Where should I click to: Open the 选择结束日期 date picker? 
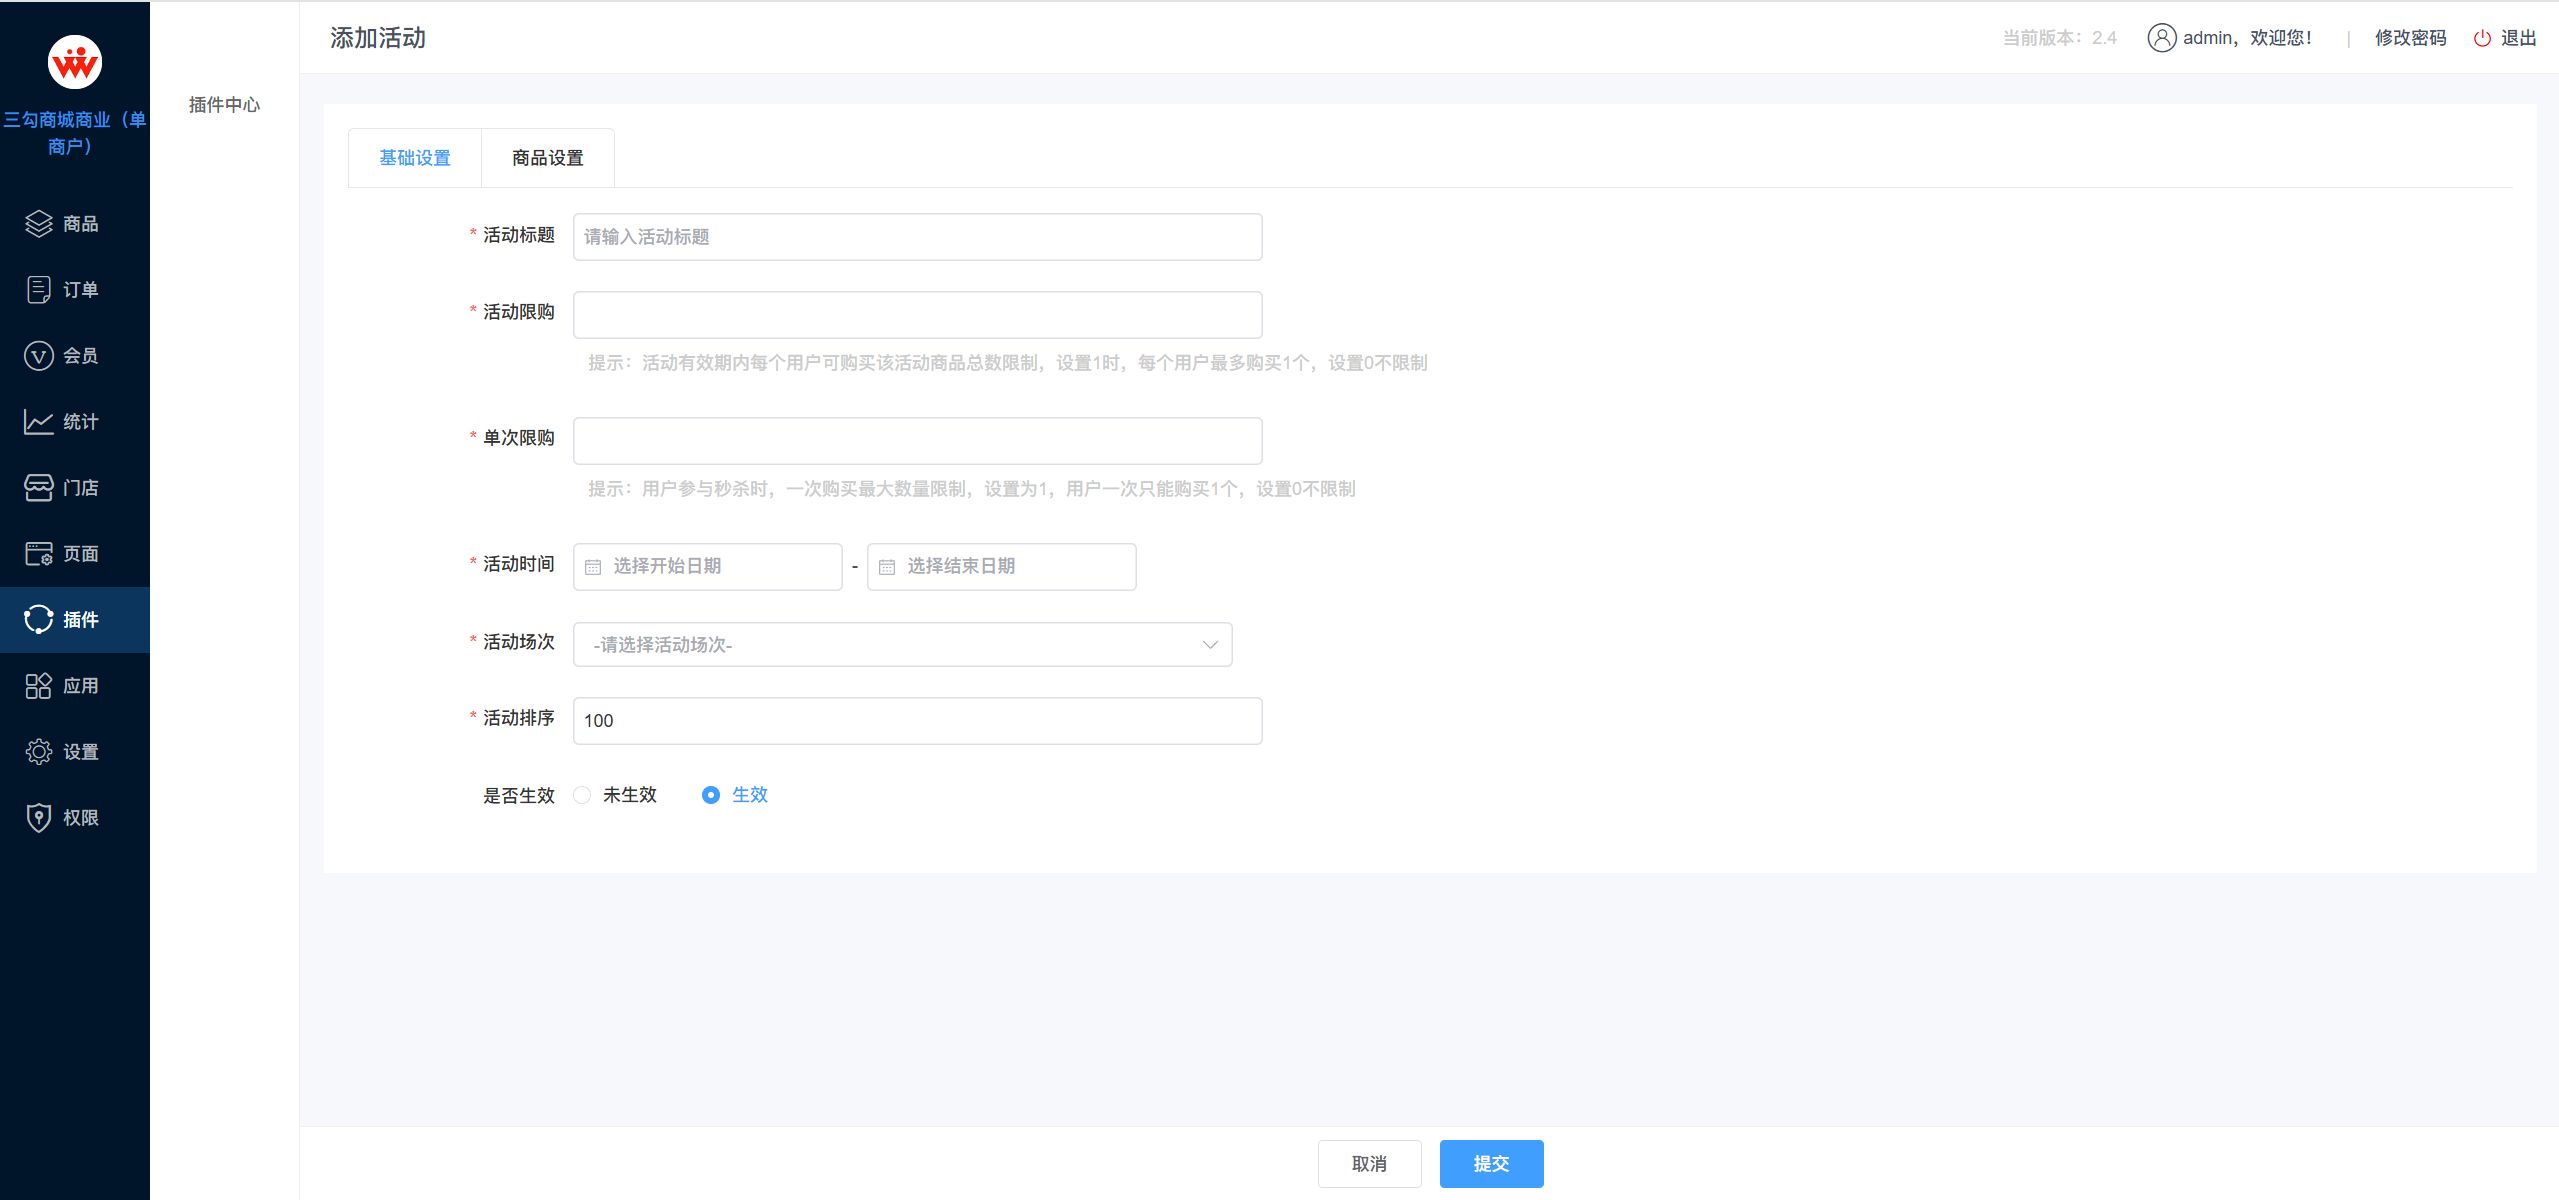1002,567
